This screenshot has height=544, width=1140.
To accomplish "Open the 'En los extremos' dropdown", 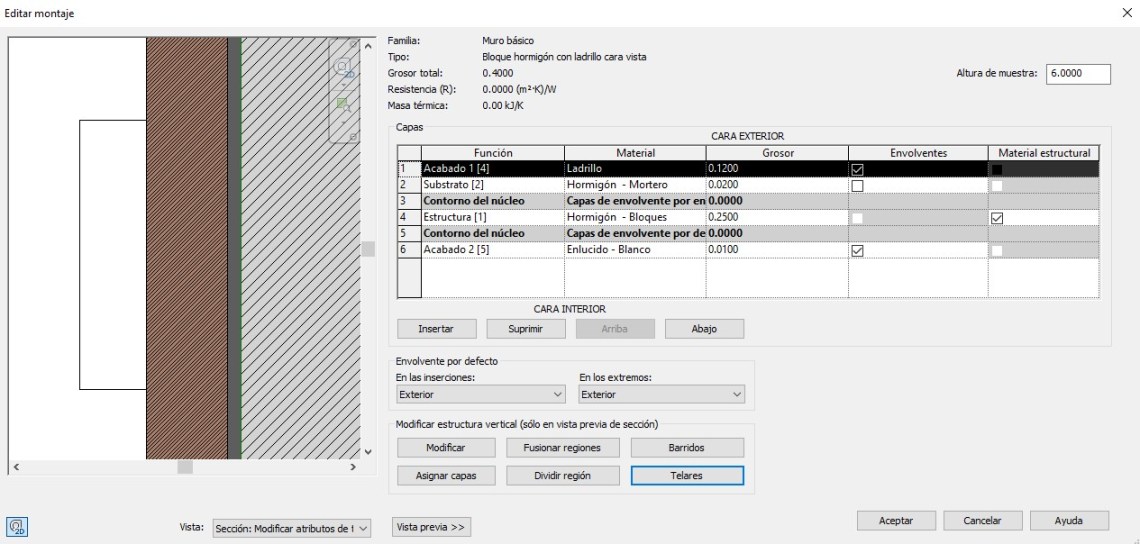I will click(x=662, y=395).
